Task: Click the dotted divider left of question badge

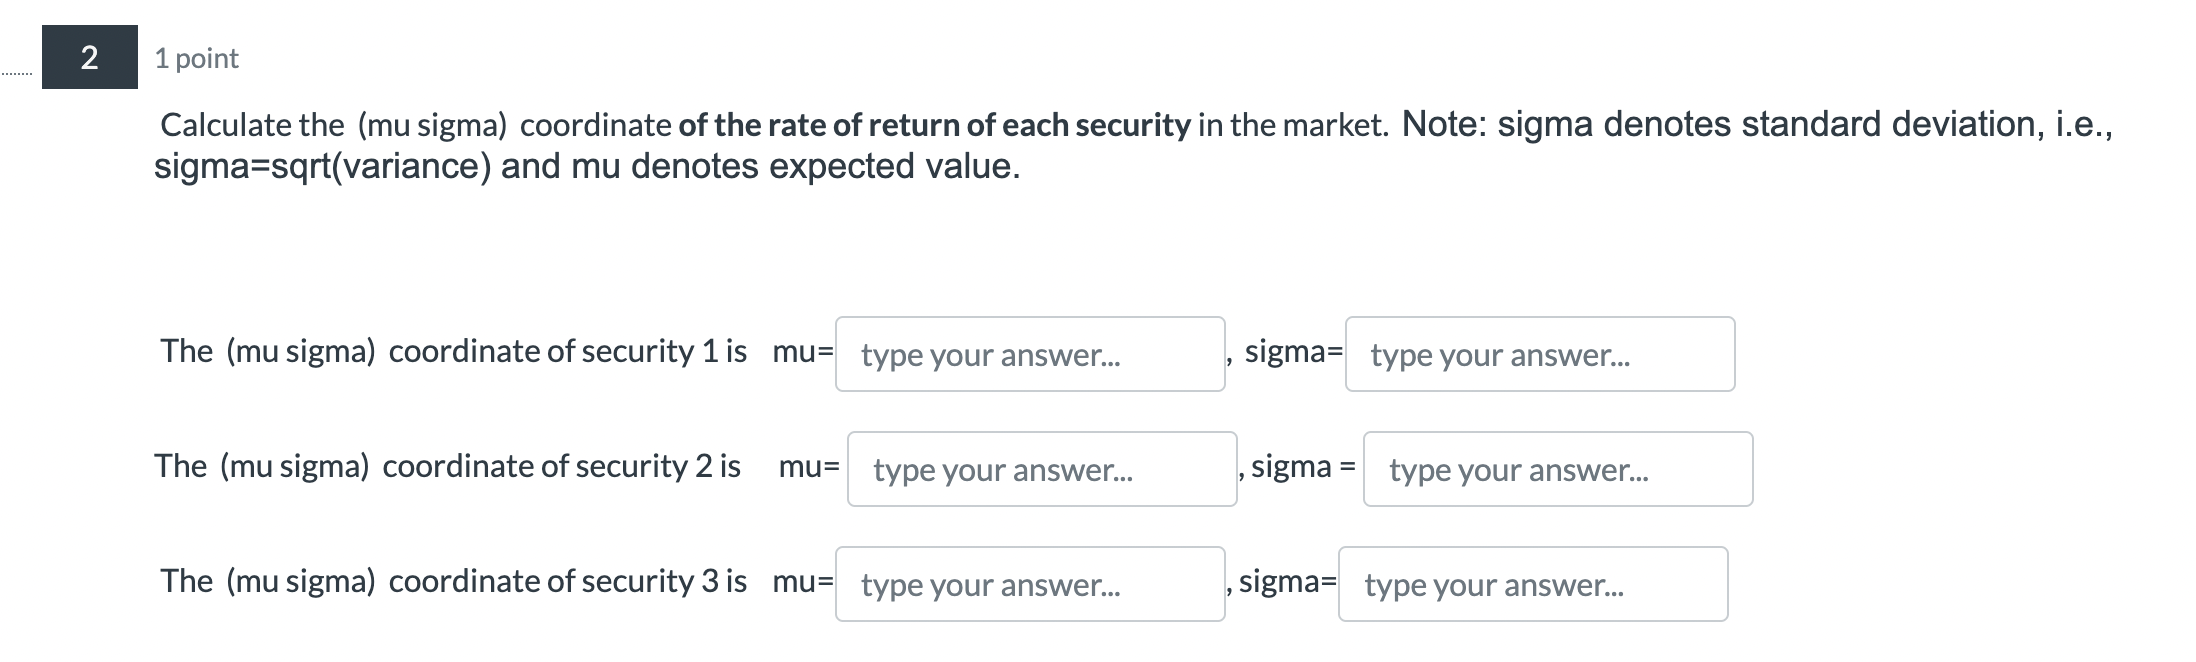Action: pyautogui.click(x=16, y=72)
